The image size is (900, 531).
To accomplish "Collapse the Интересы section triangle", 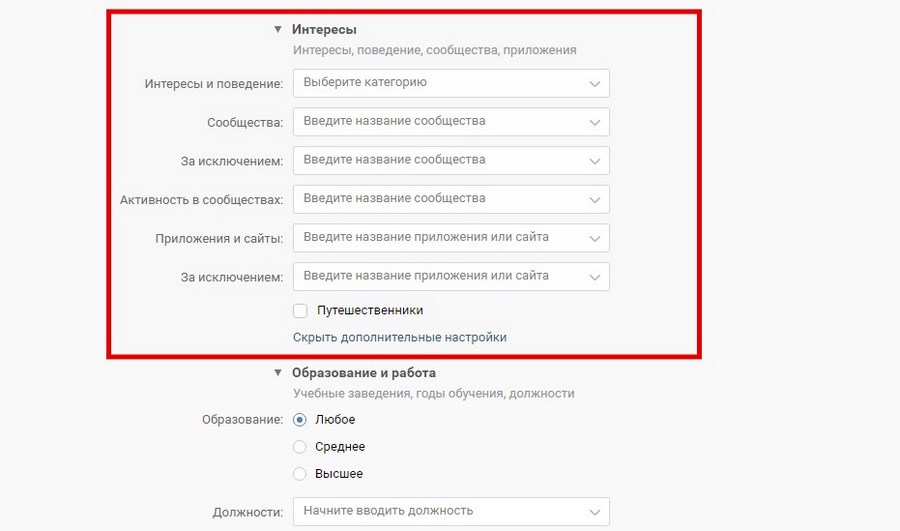I will pos(278,29).
